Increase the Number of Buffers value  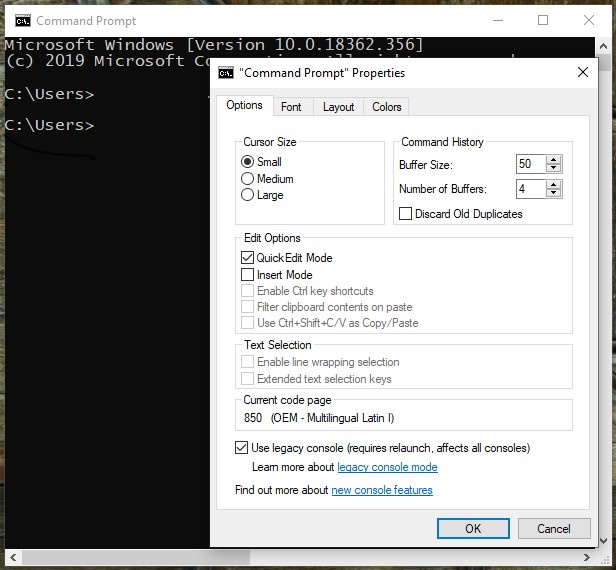point(554,185)
